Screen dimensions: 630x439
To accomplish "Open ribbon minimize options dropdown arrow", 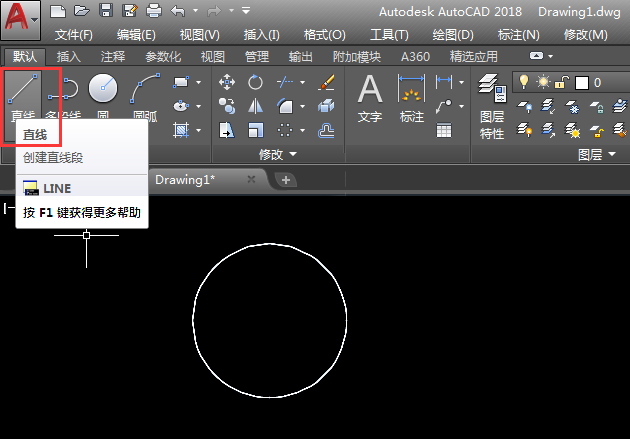I will [x=551, y=56].
